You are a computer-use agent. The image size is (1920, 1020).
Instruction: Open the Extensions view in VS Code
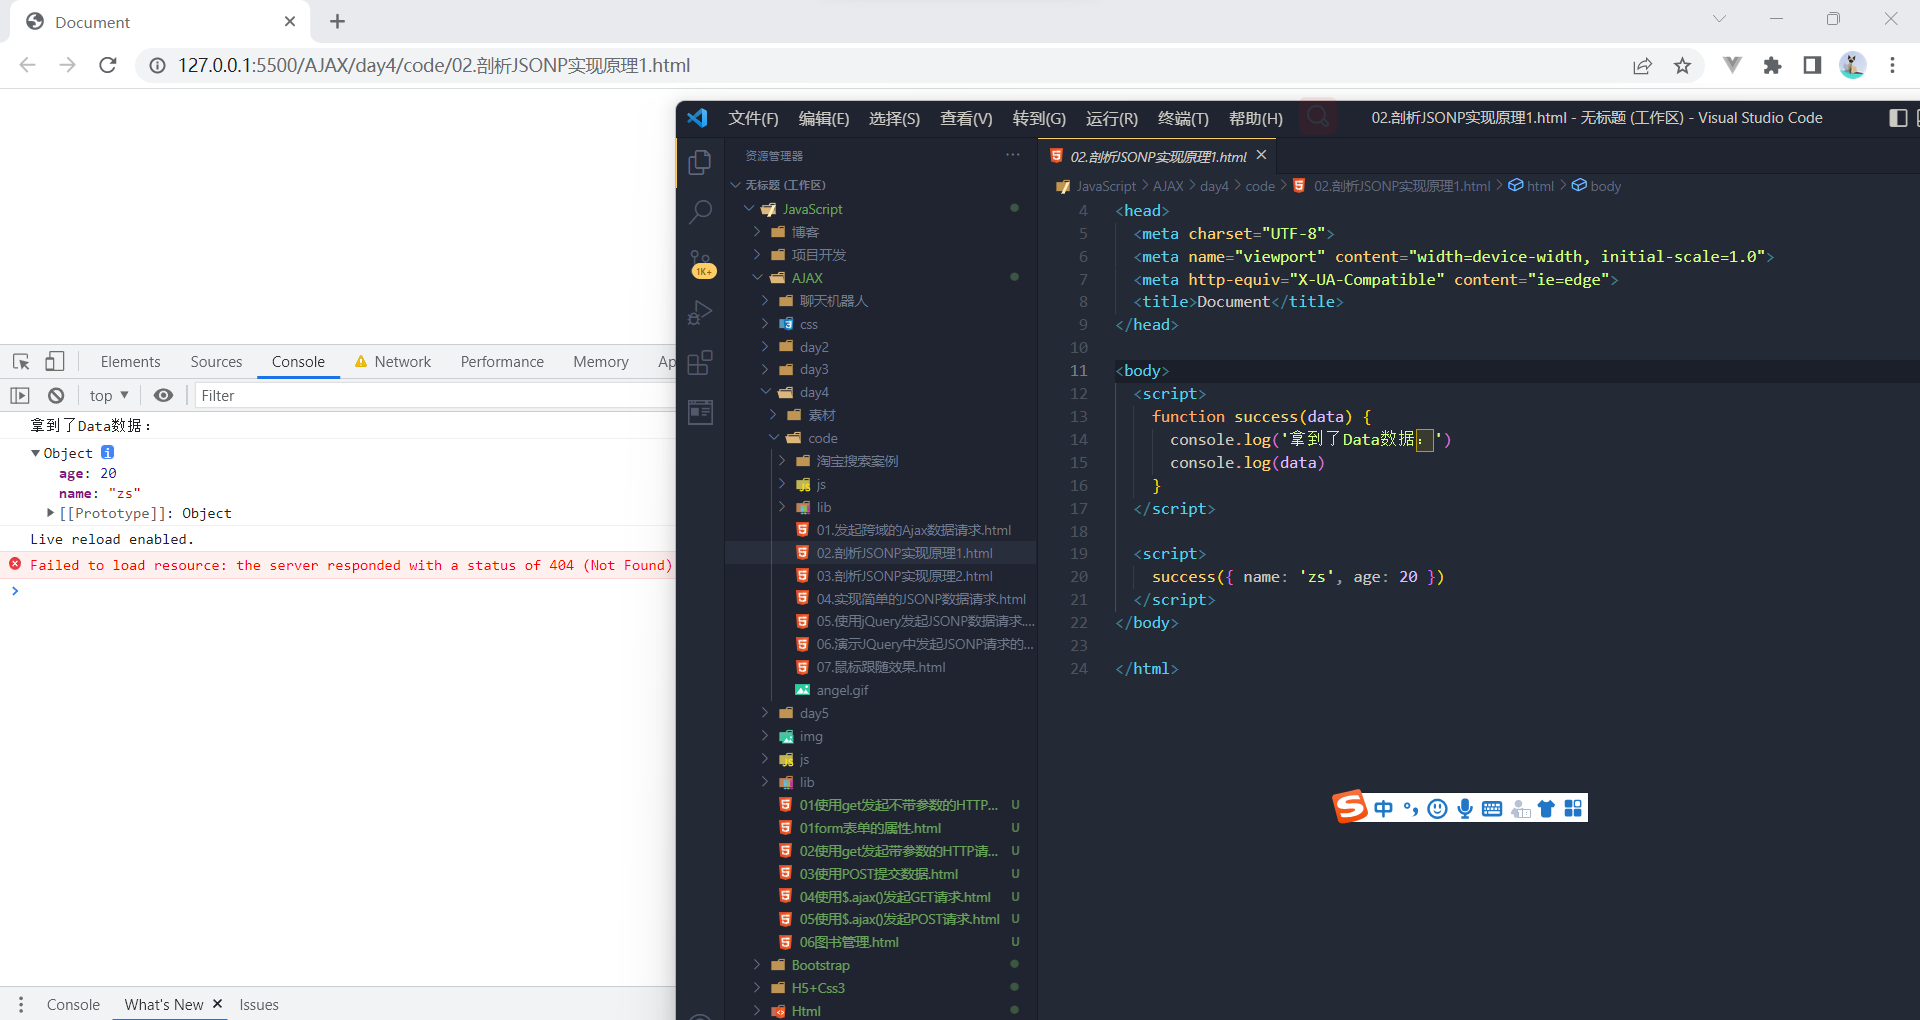tap(700, 362)
